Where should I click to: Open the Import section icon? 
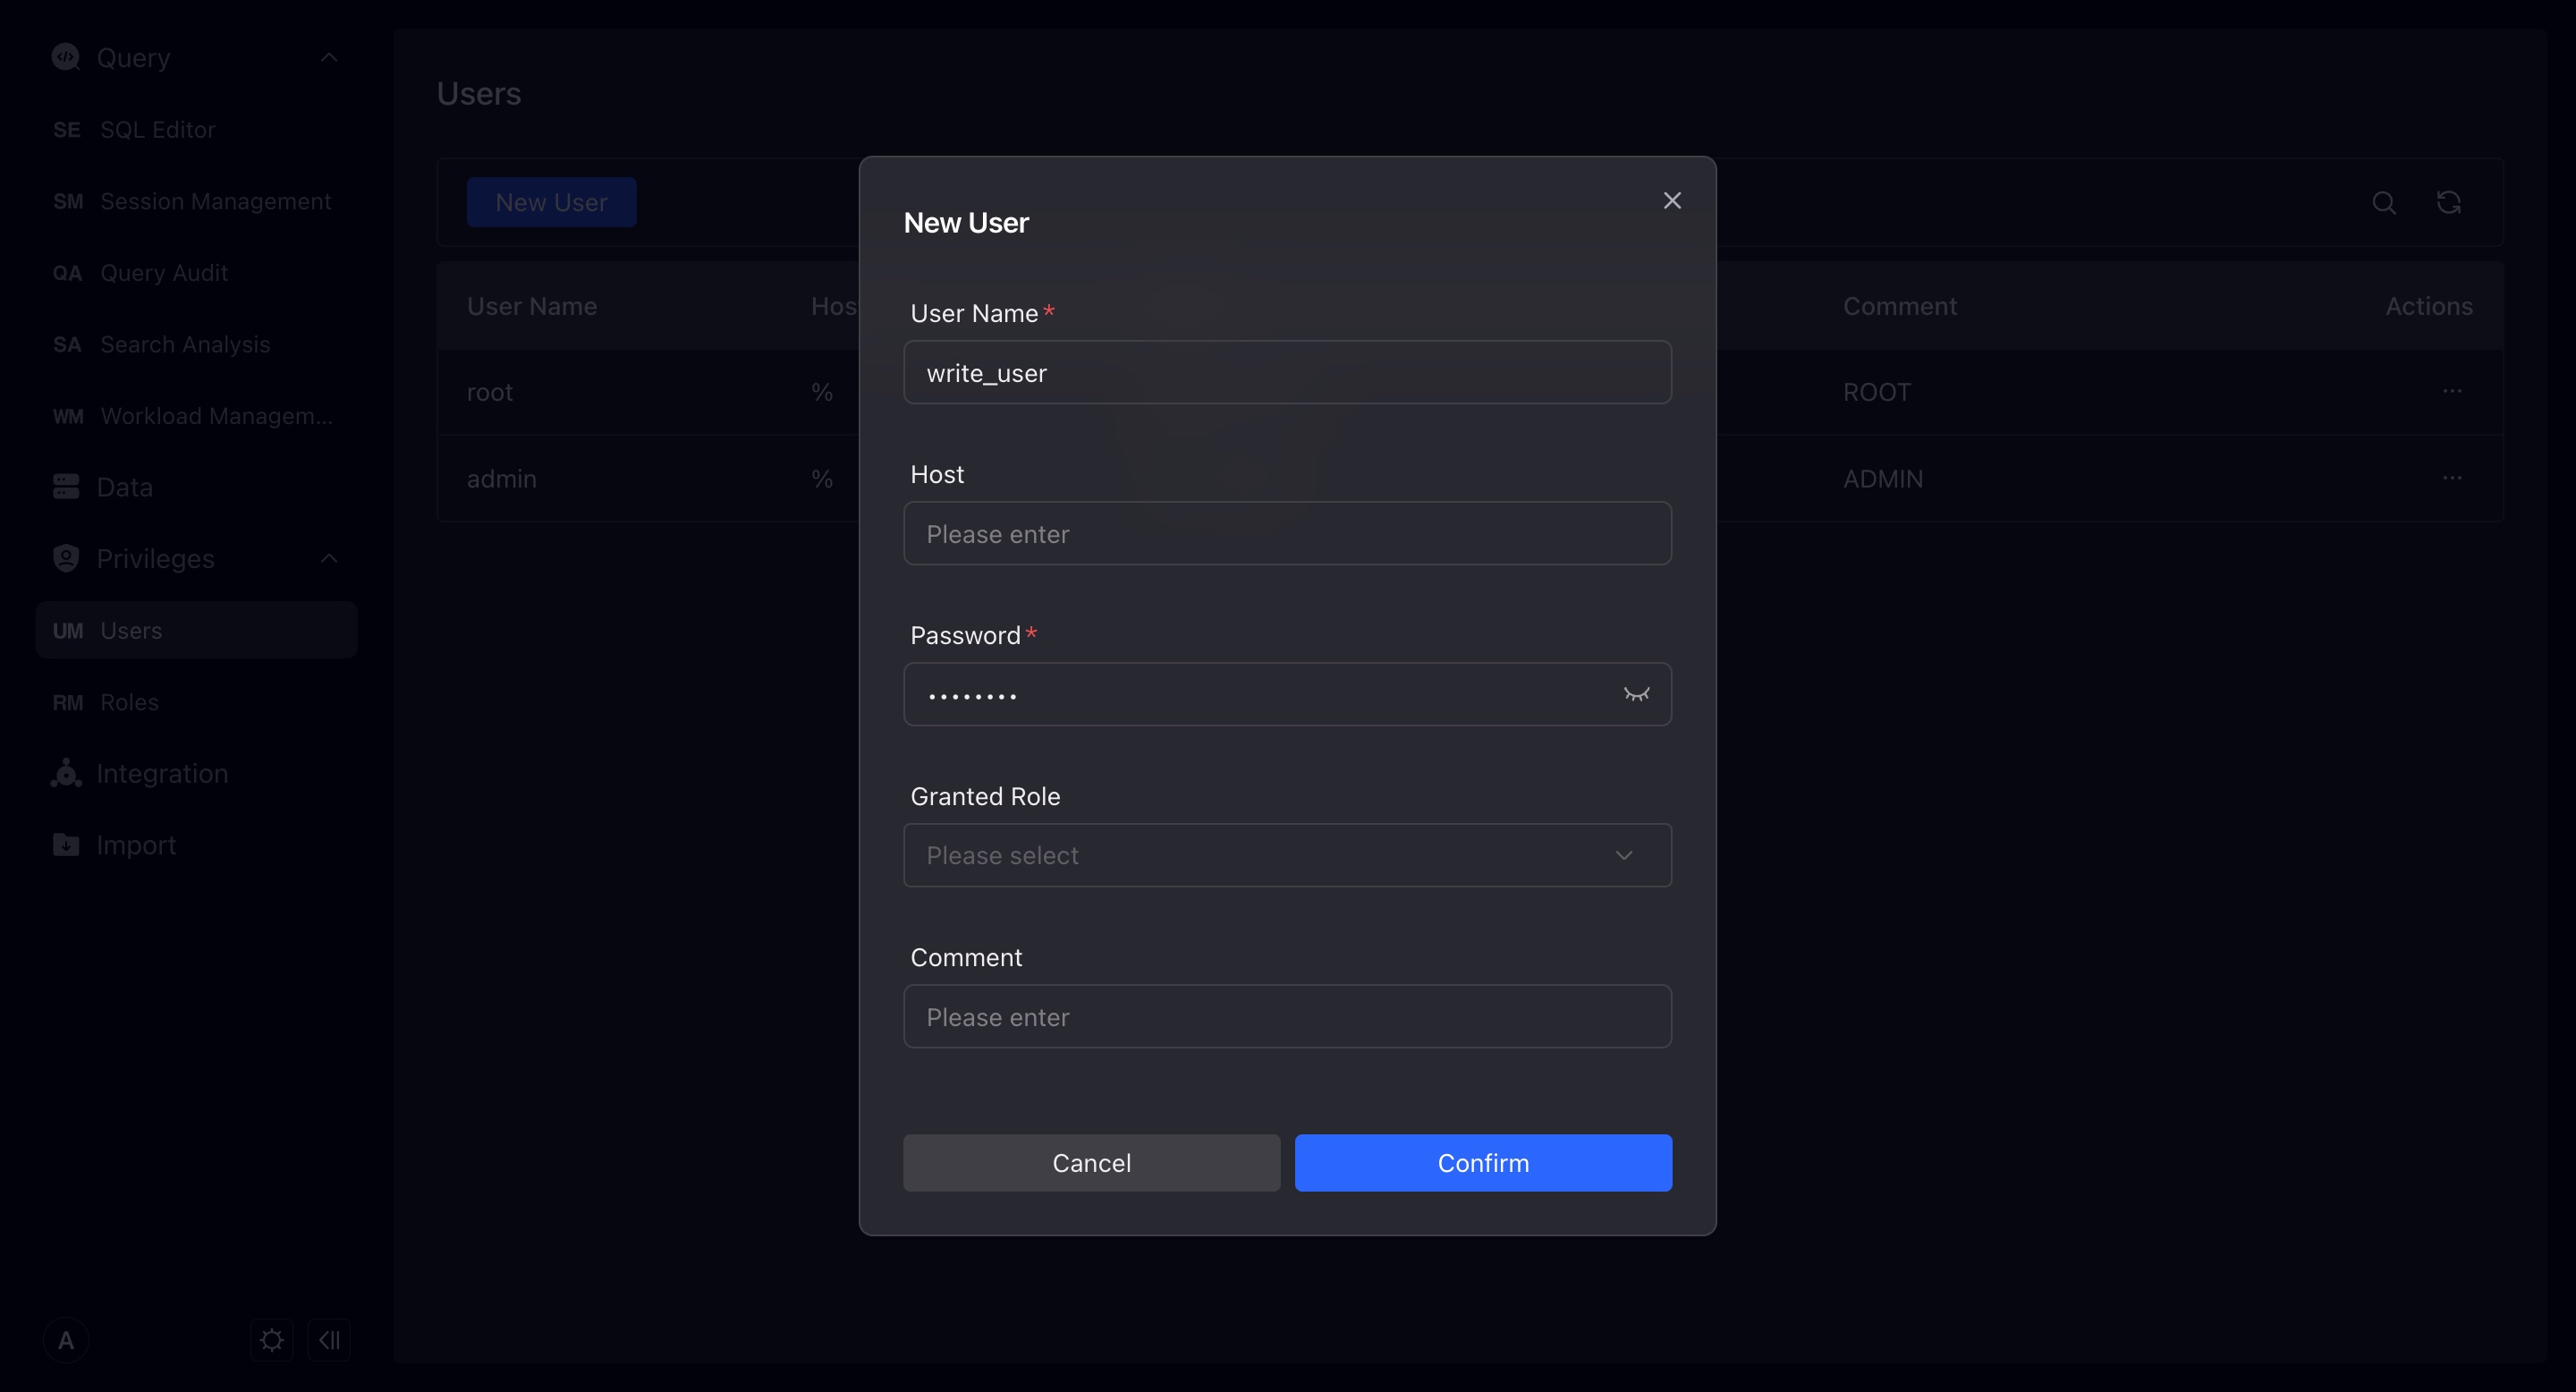point(66,845)
